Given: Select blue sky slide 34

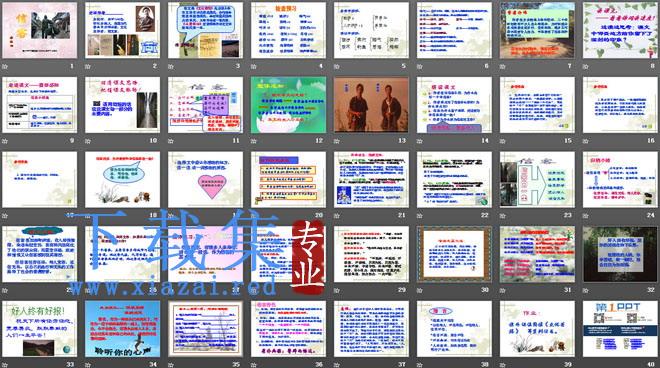Looking at the screenshot, I should 122,329.
